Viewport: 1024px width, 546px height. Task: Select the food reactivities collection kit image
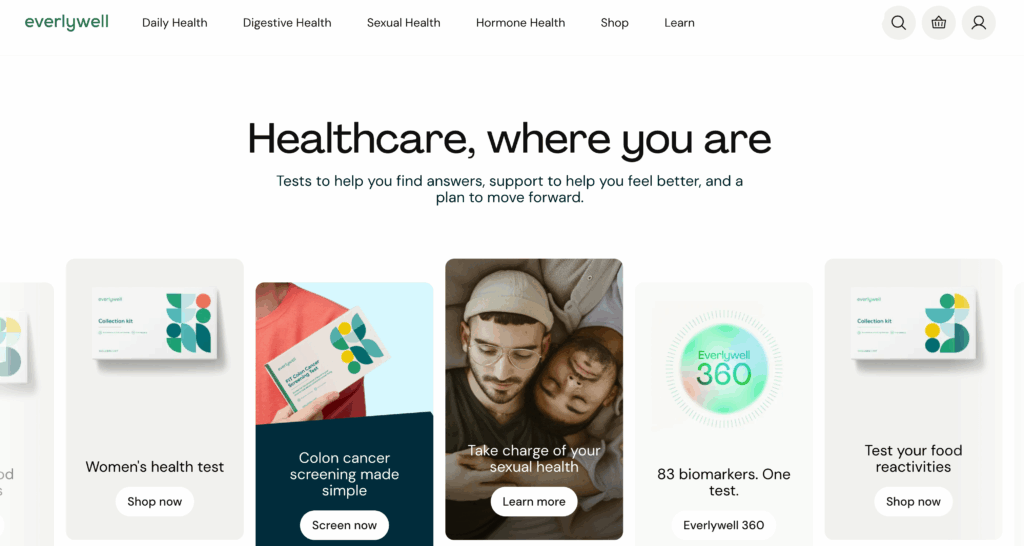(x=914, y=325)
